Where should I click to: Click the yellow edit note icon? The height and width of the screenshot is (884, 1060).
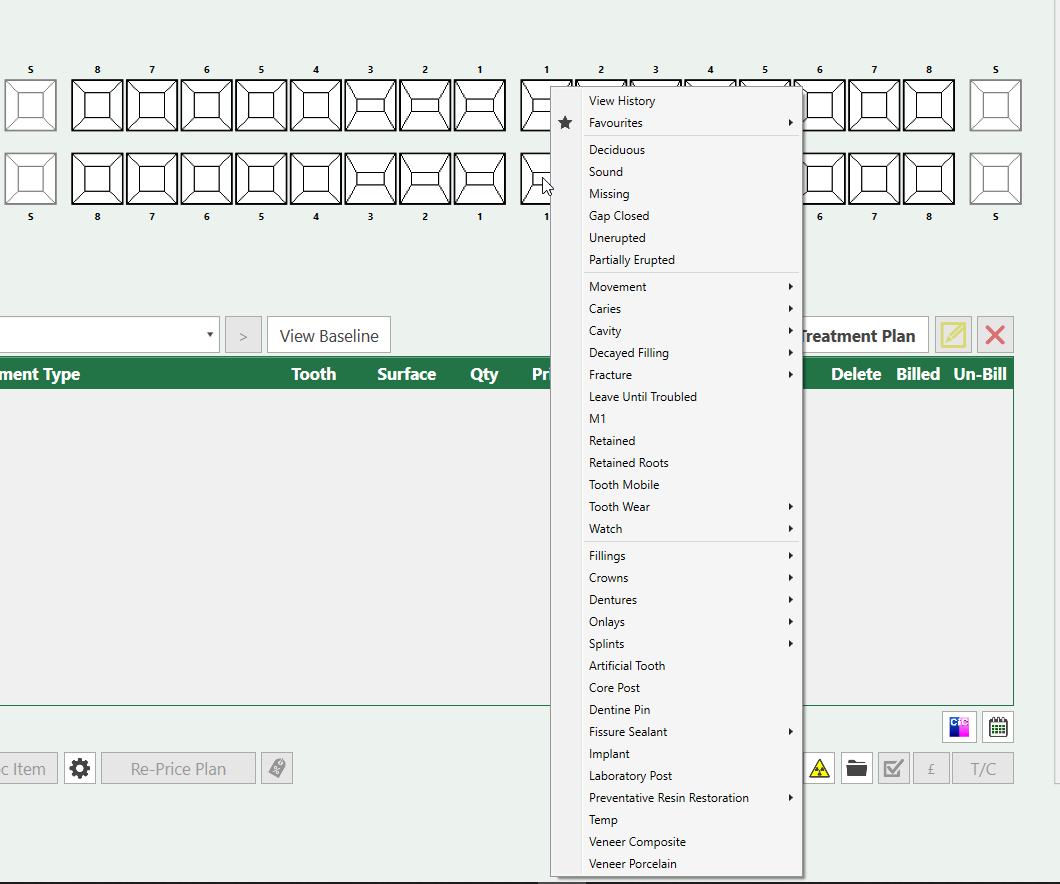[x=953, y=335]
